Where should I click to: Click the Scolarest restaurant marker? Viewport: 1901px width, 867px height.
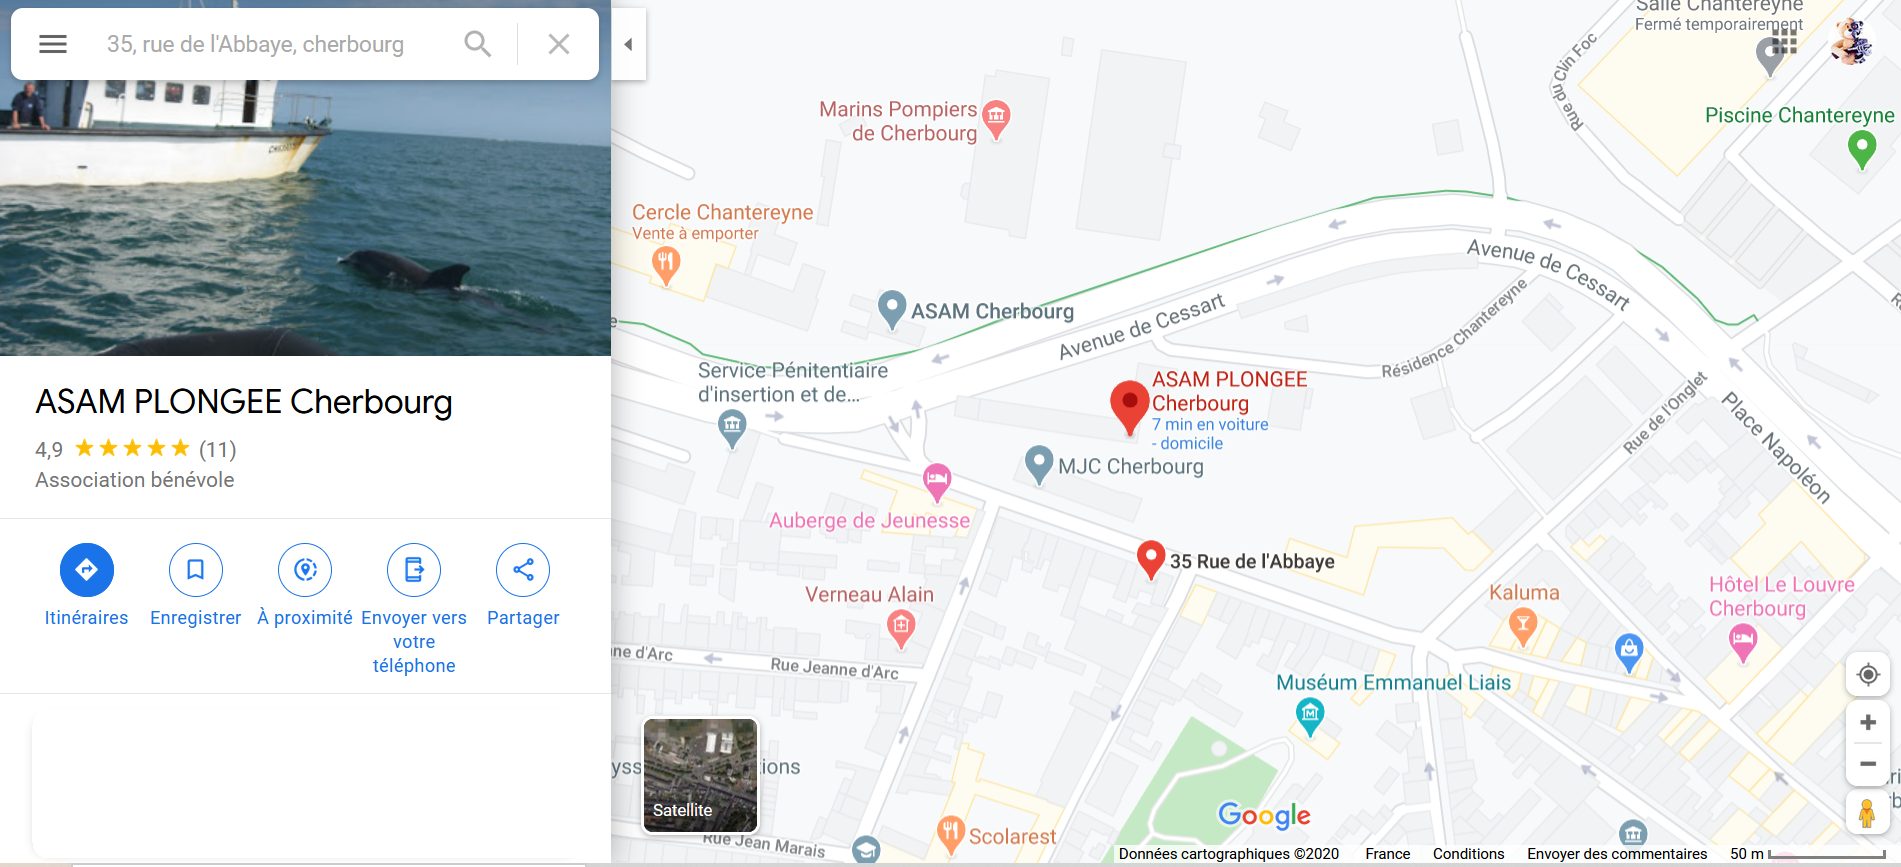click(951, 835)
